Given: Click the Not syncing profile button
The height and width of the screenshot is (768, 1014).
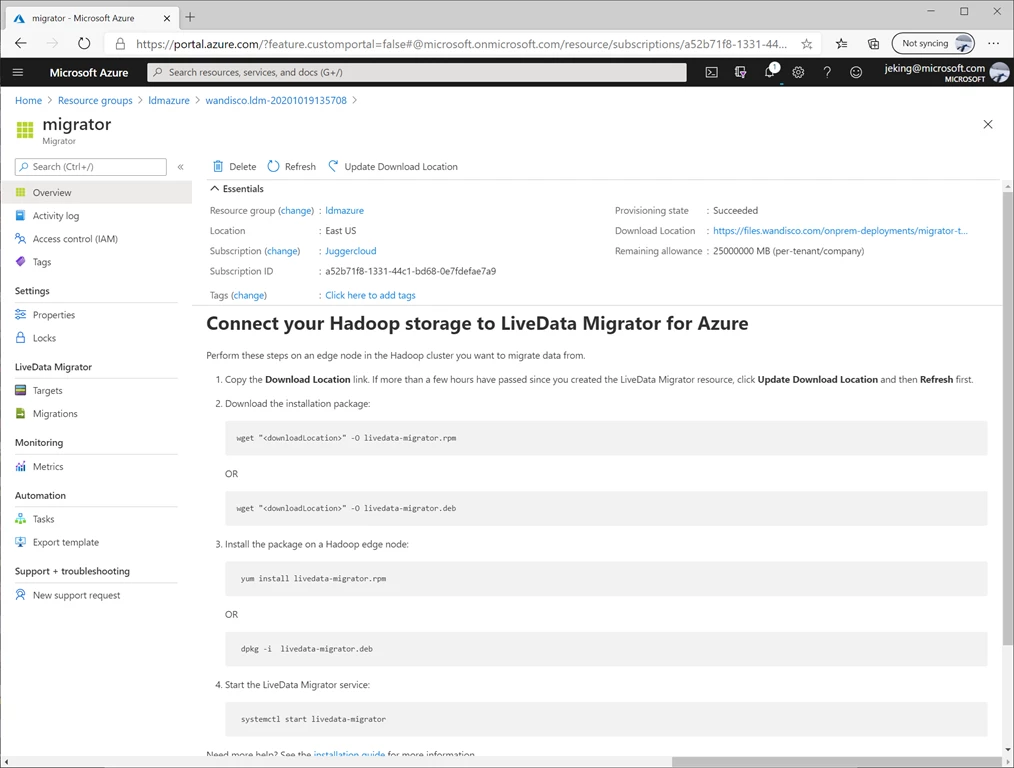Looking at the screenshot, I should click(x=931, y=43).
